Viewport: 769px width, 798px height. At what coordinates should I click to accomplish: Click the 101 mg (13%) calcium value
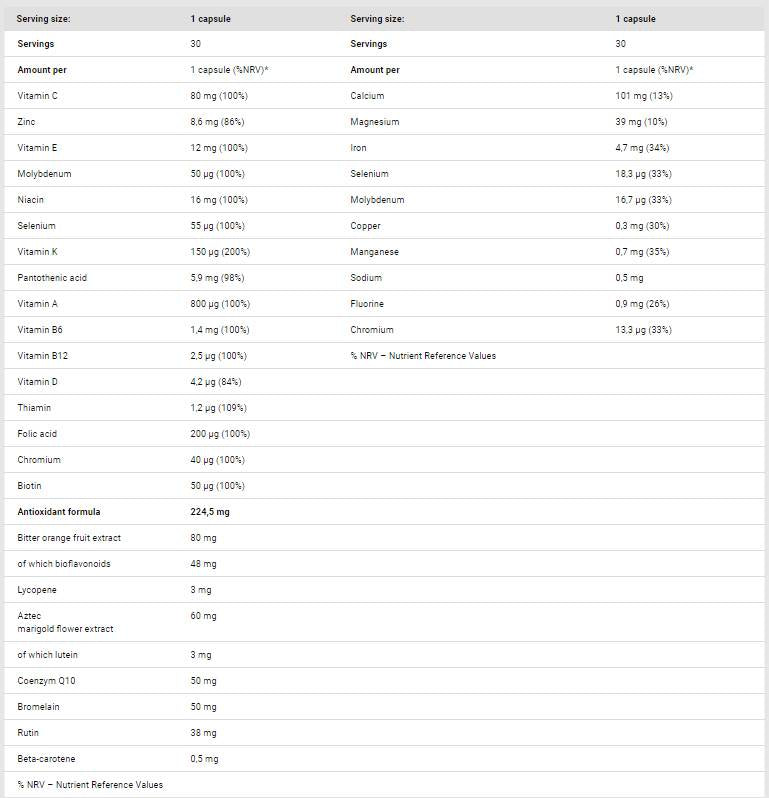(x=645, y=96)
